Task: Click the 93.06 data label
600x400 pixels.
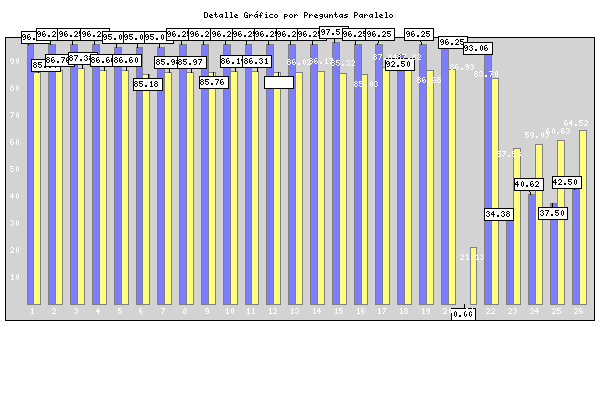Action: 478,48
